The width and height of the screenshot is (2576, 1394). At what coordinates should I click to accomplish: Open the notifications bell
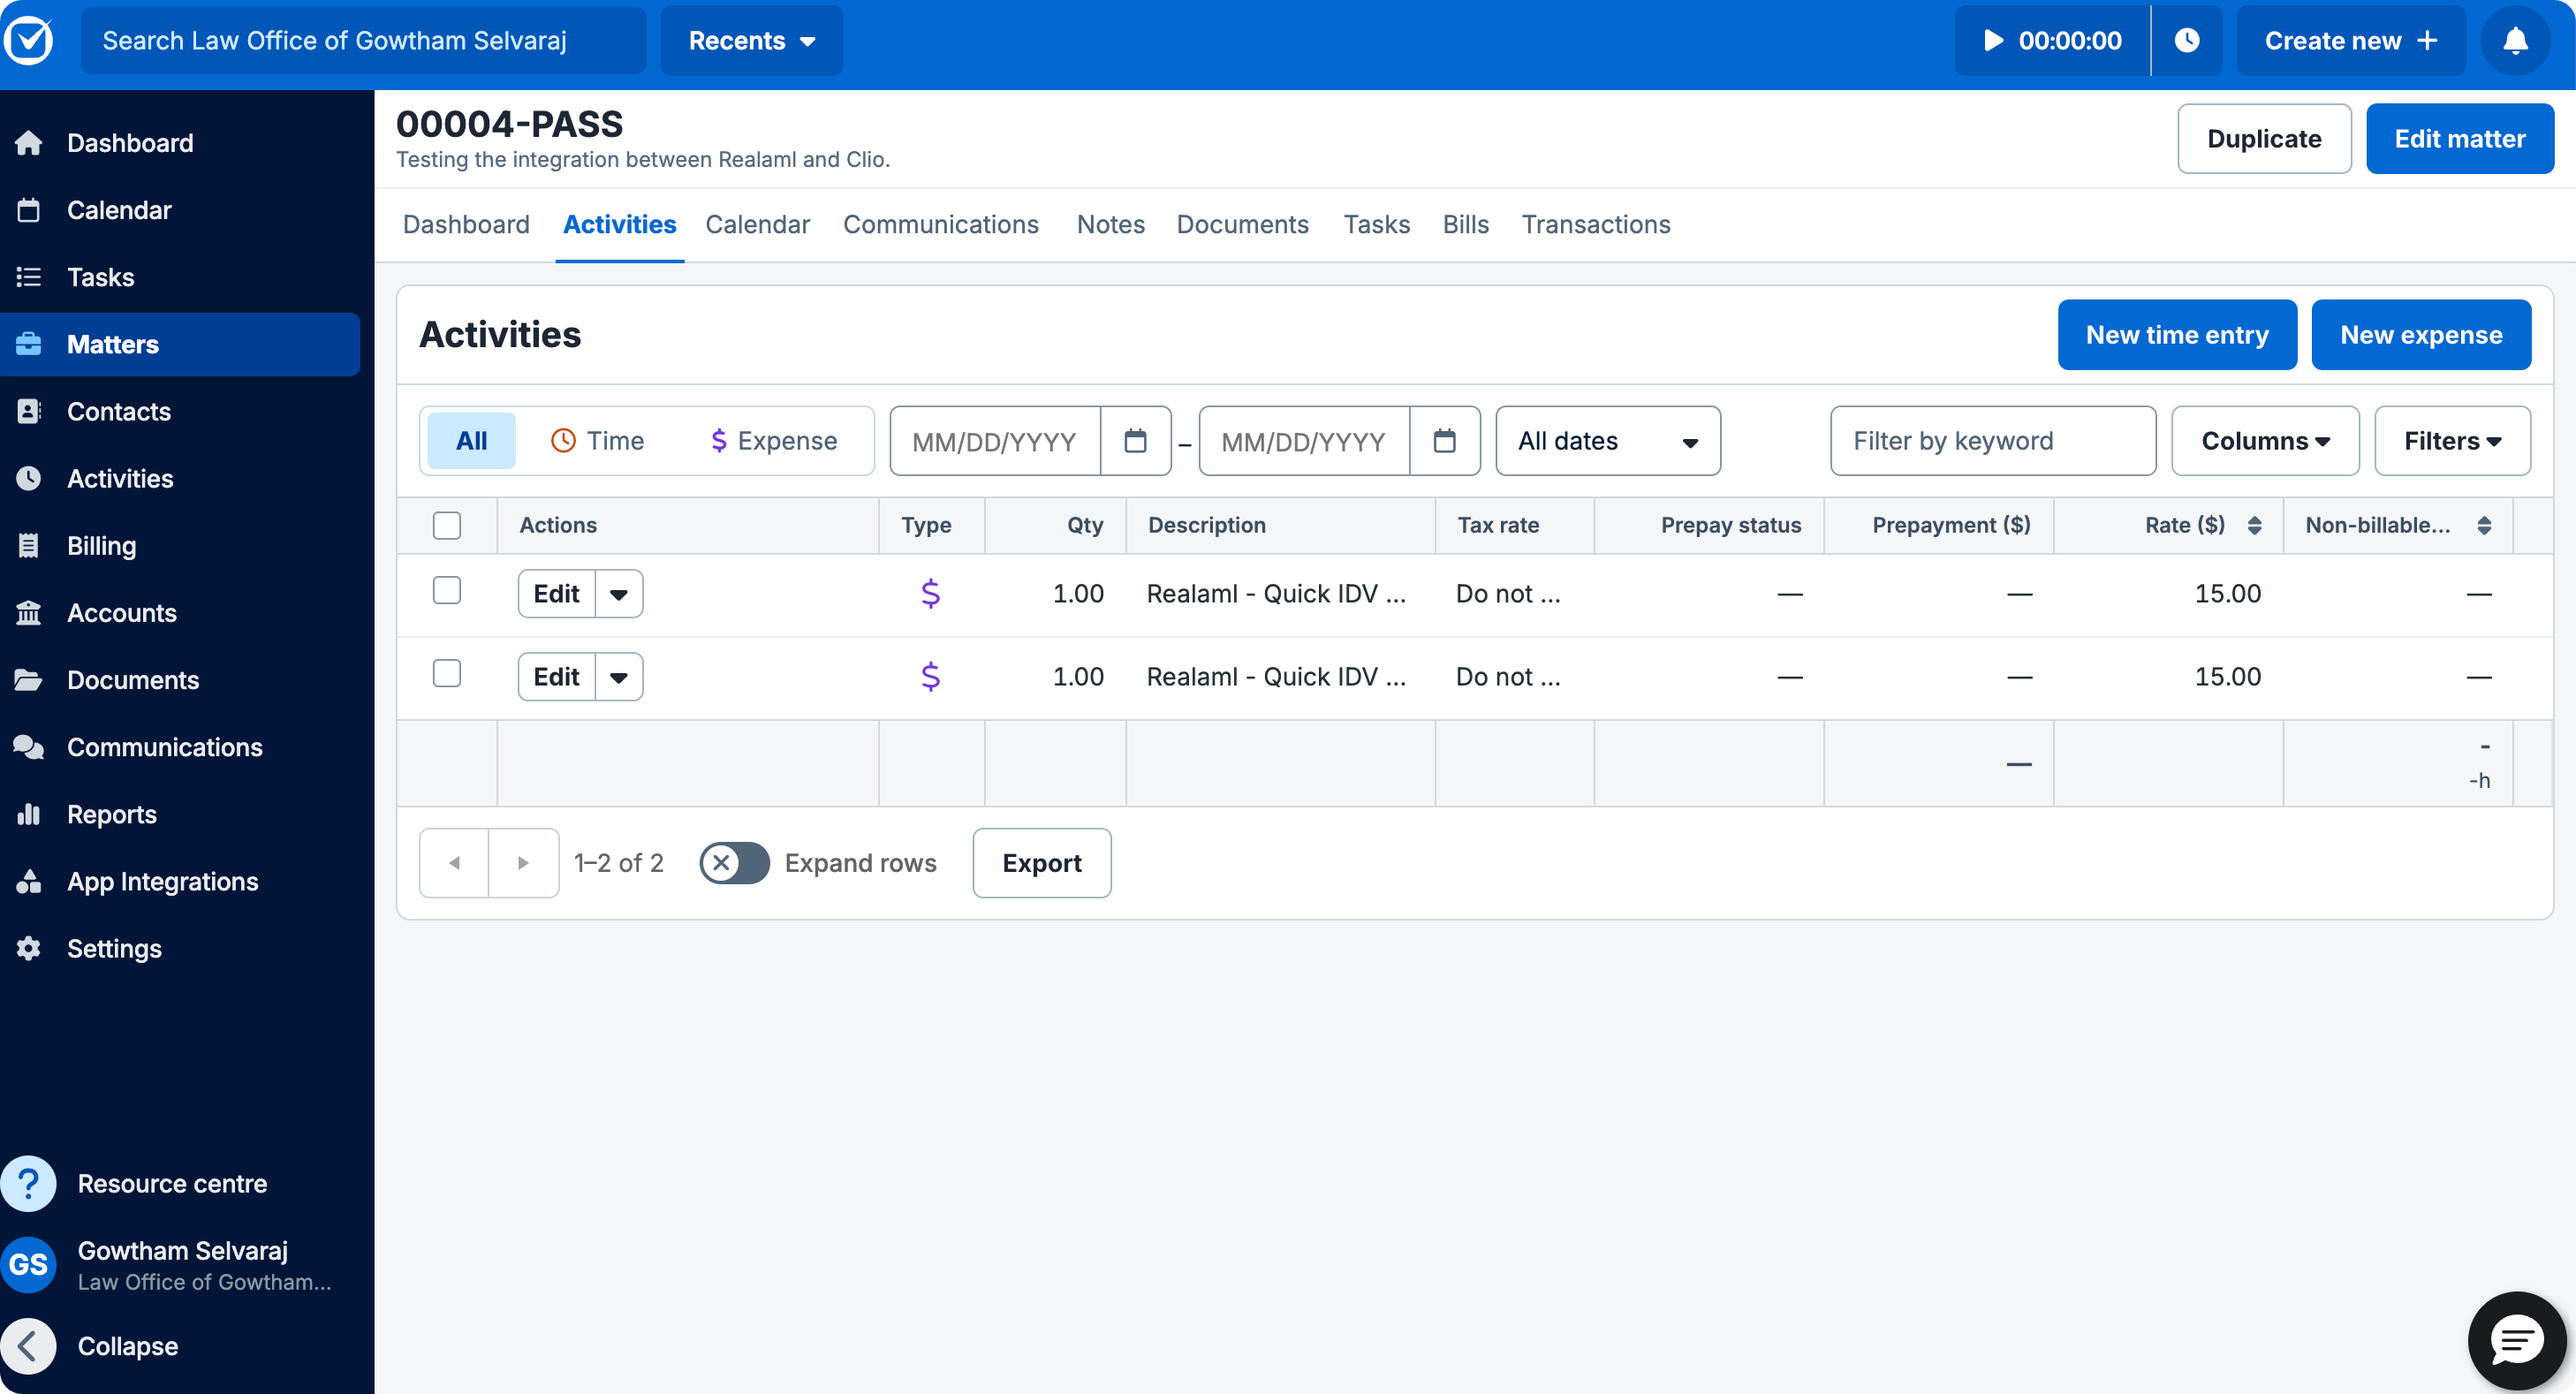[2515, 40]
